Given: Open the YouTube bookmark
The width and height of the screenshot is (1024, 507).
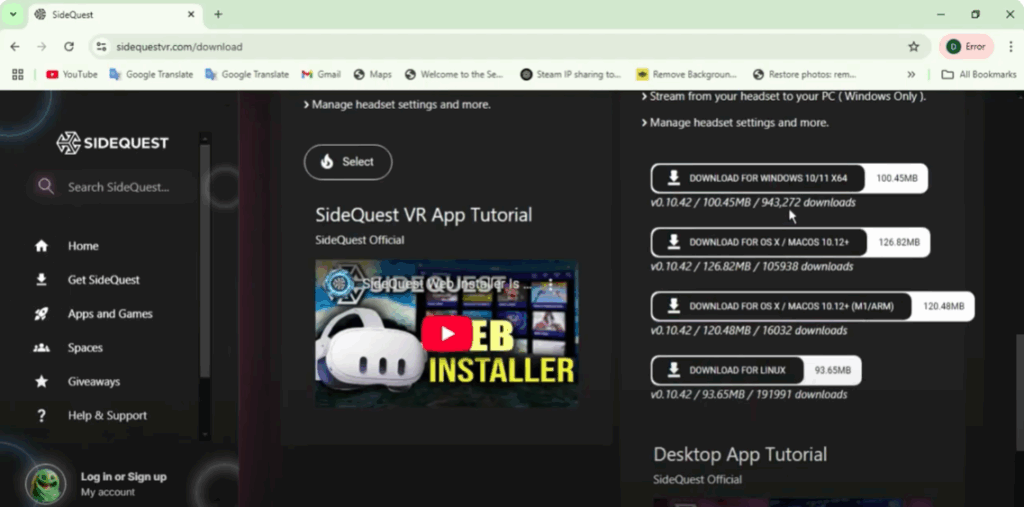Looking at the screenshot, I should coord(72,74).
